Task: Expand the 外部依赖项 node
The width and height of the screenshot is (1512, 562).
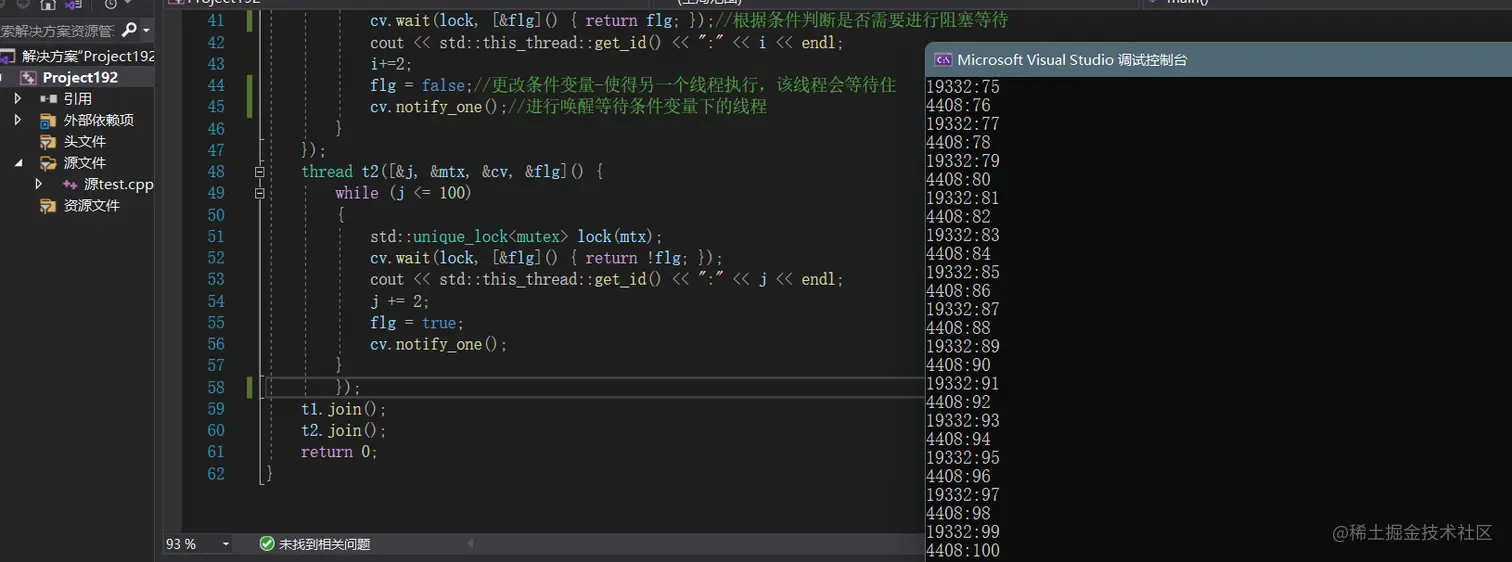Action: coord(17,120)
